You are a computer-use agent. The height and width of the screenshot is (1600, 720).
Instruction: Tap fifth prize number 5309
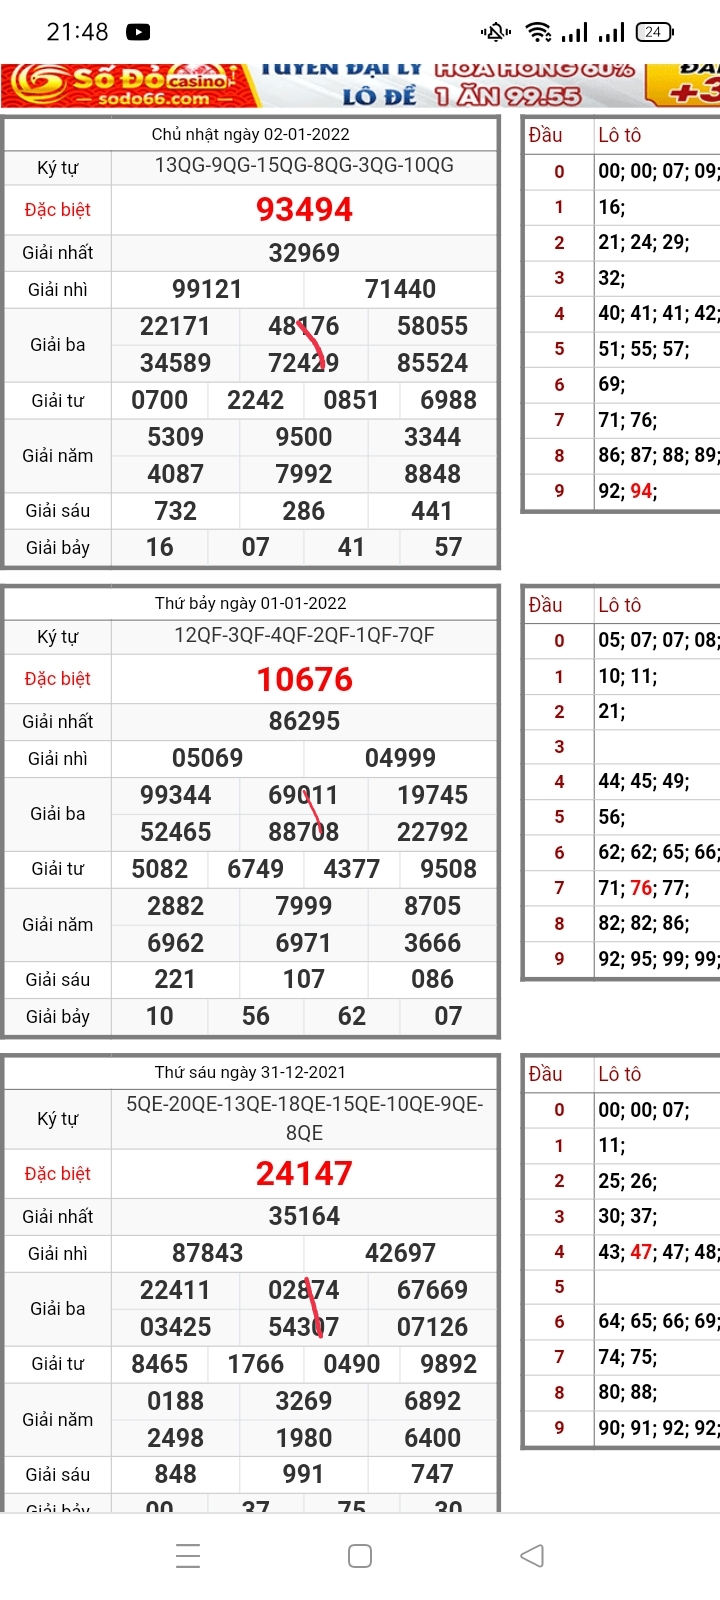point(175,437)
